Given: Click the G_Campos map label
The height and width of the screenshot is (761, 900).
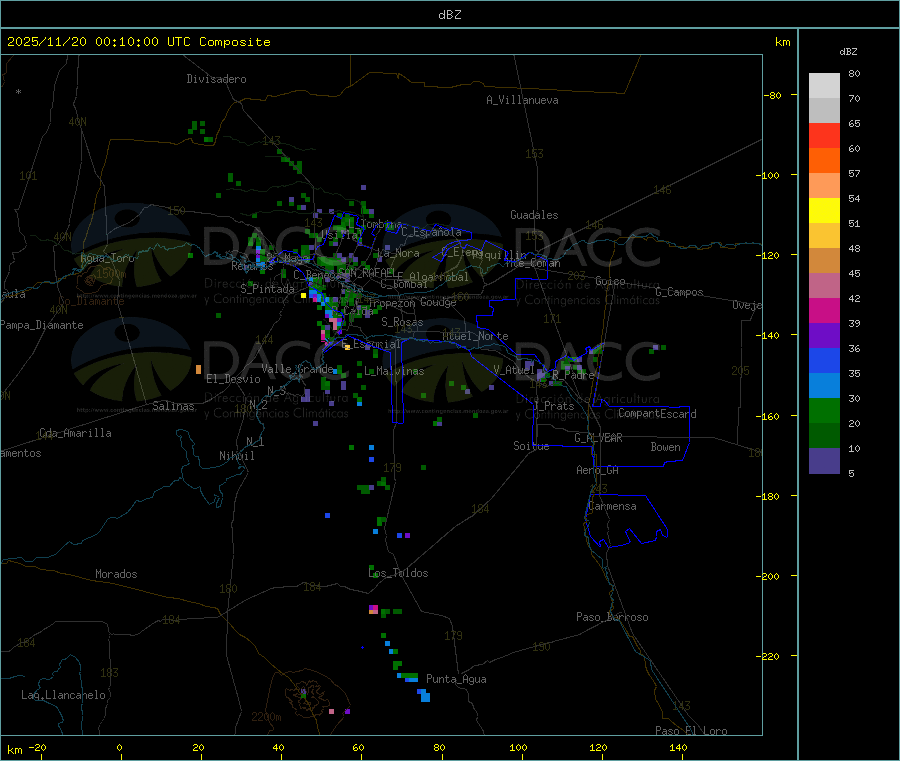Looking at the screenshot, I should point(679,292).
